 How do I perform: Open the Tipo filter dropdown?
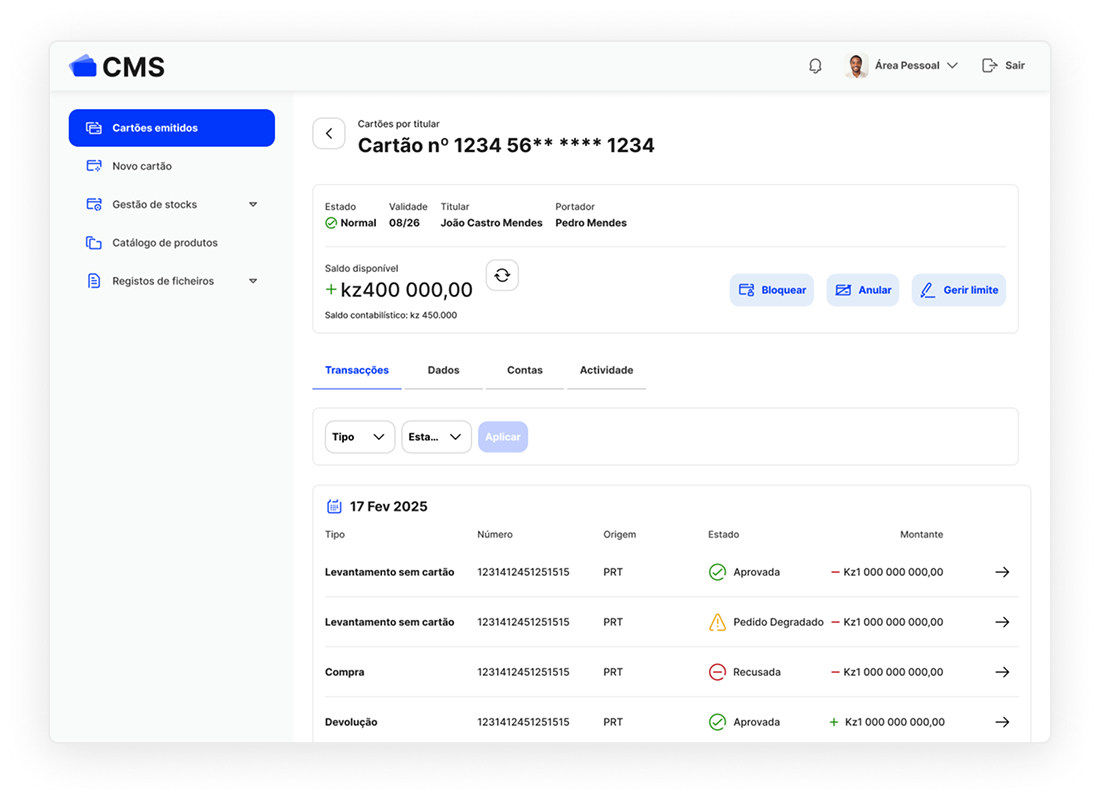[x=359, y=437]
